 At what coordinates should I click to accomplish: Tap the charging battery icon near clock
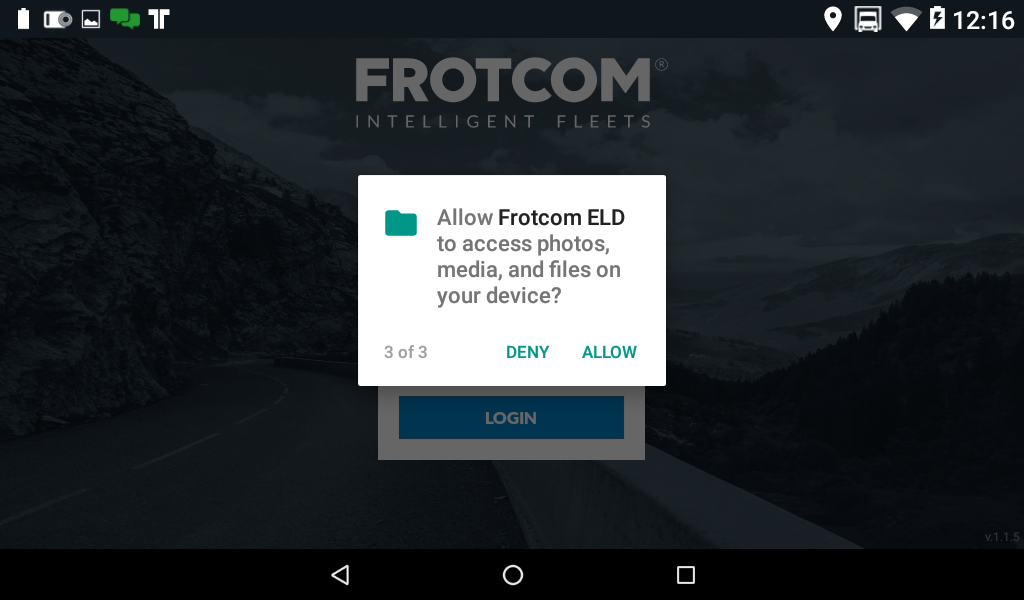(x=937, y=18)
